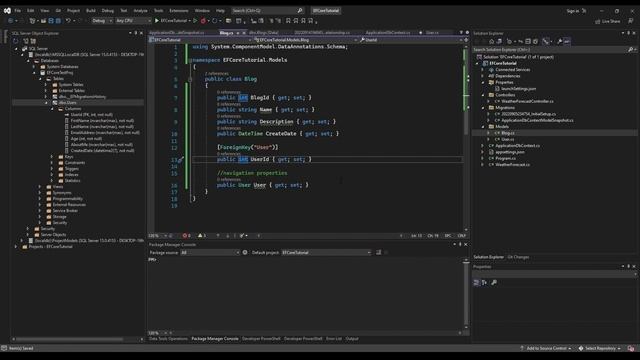Open the Tools menu
640x360 pixels.
coord(158,11)
